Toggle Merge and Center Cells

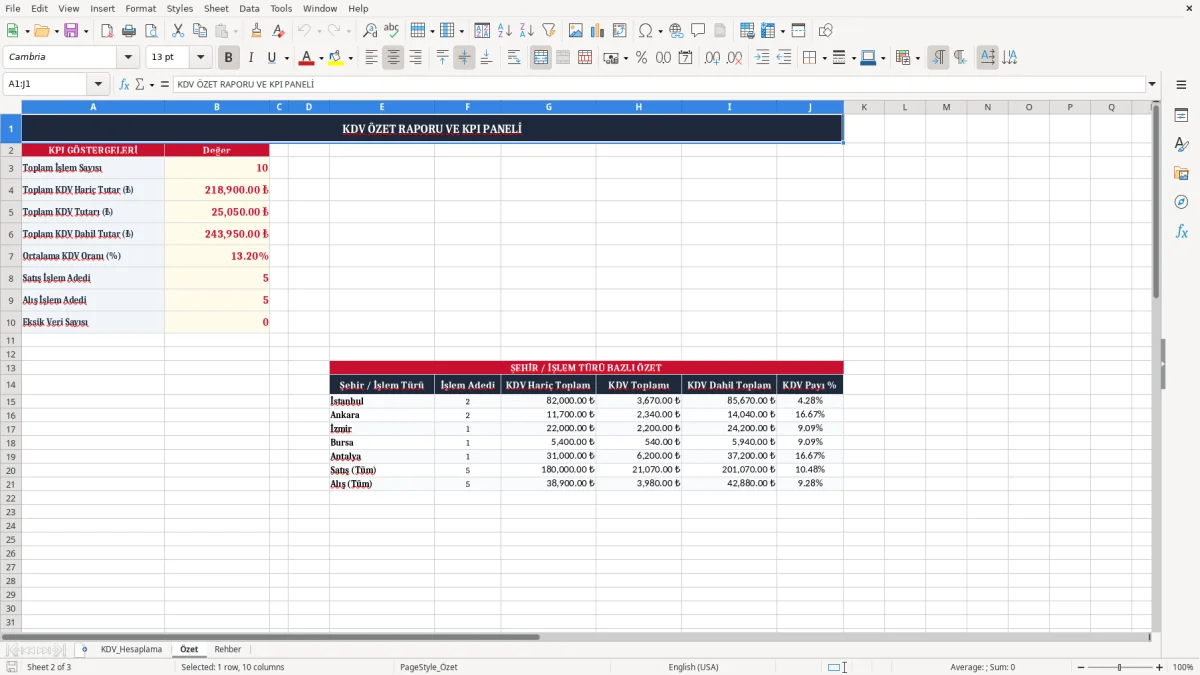(541, 58)
